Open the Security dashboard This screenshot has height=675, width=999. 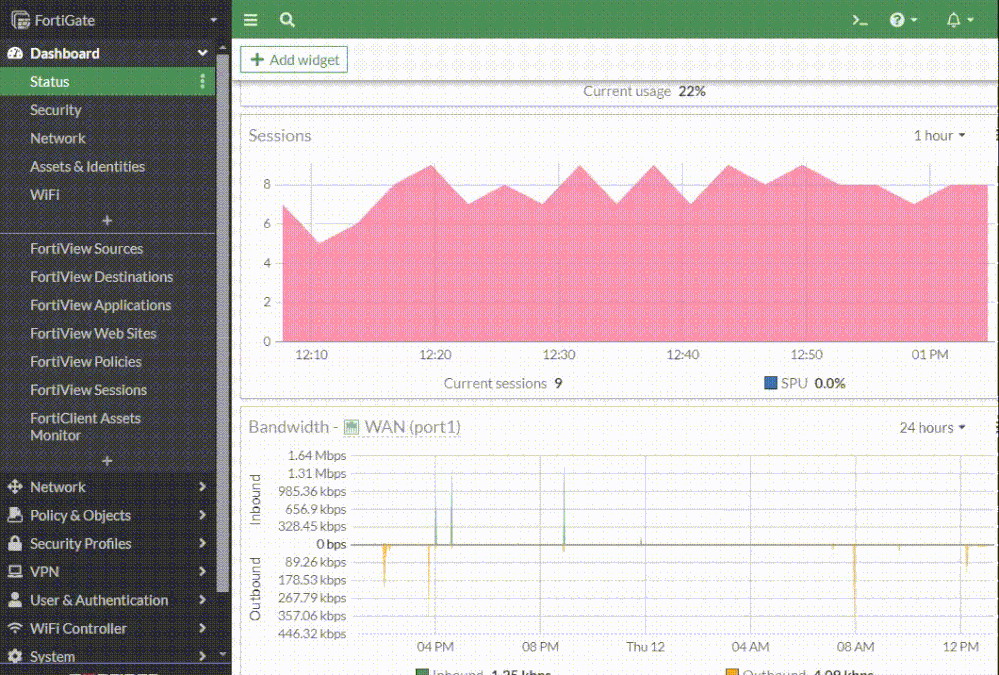[55, 110]
